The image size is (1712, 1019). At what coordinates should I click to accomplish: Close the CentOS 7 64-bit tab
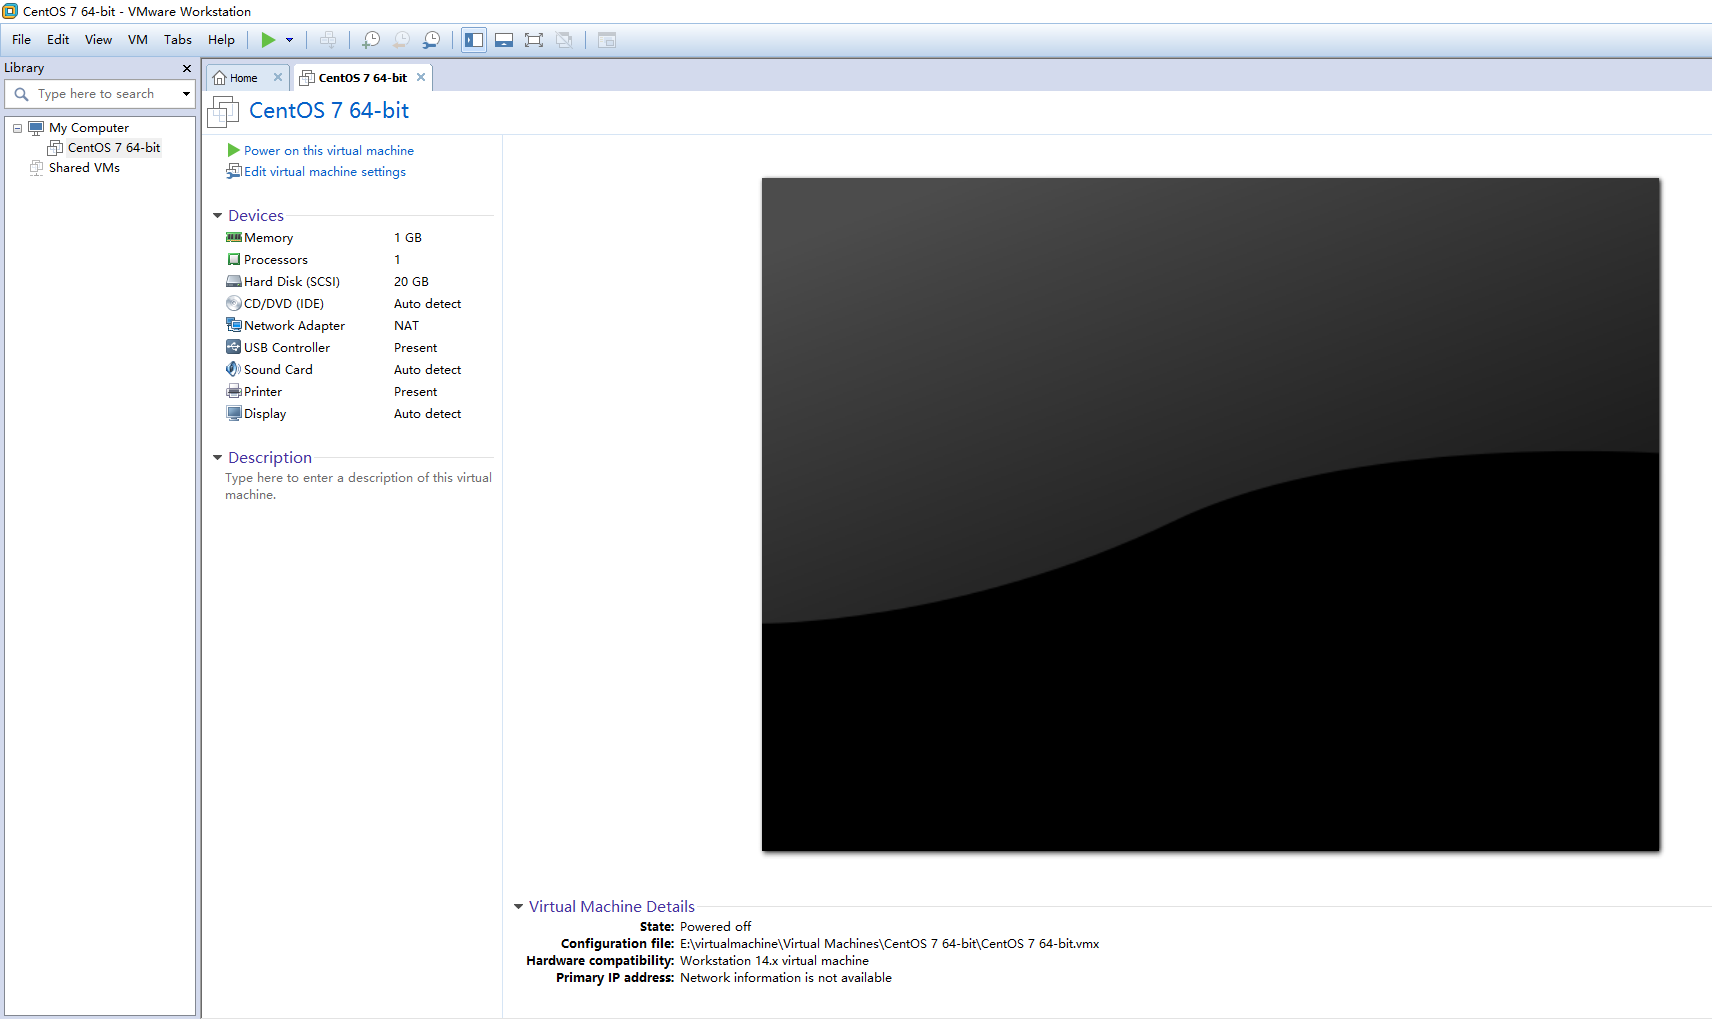coord(421,77)
